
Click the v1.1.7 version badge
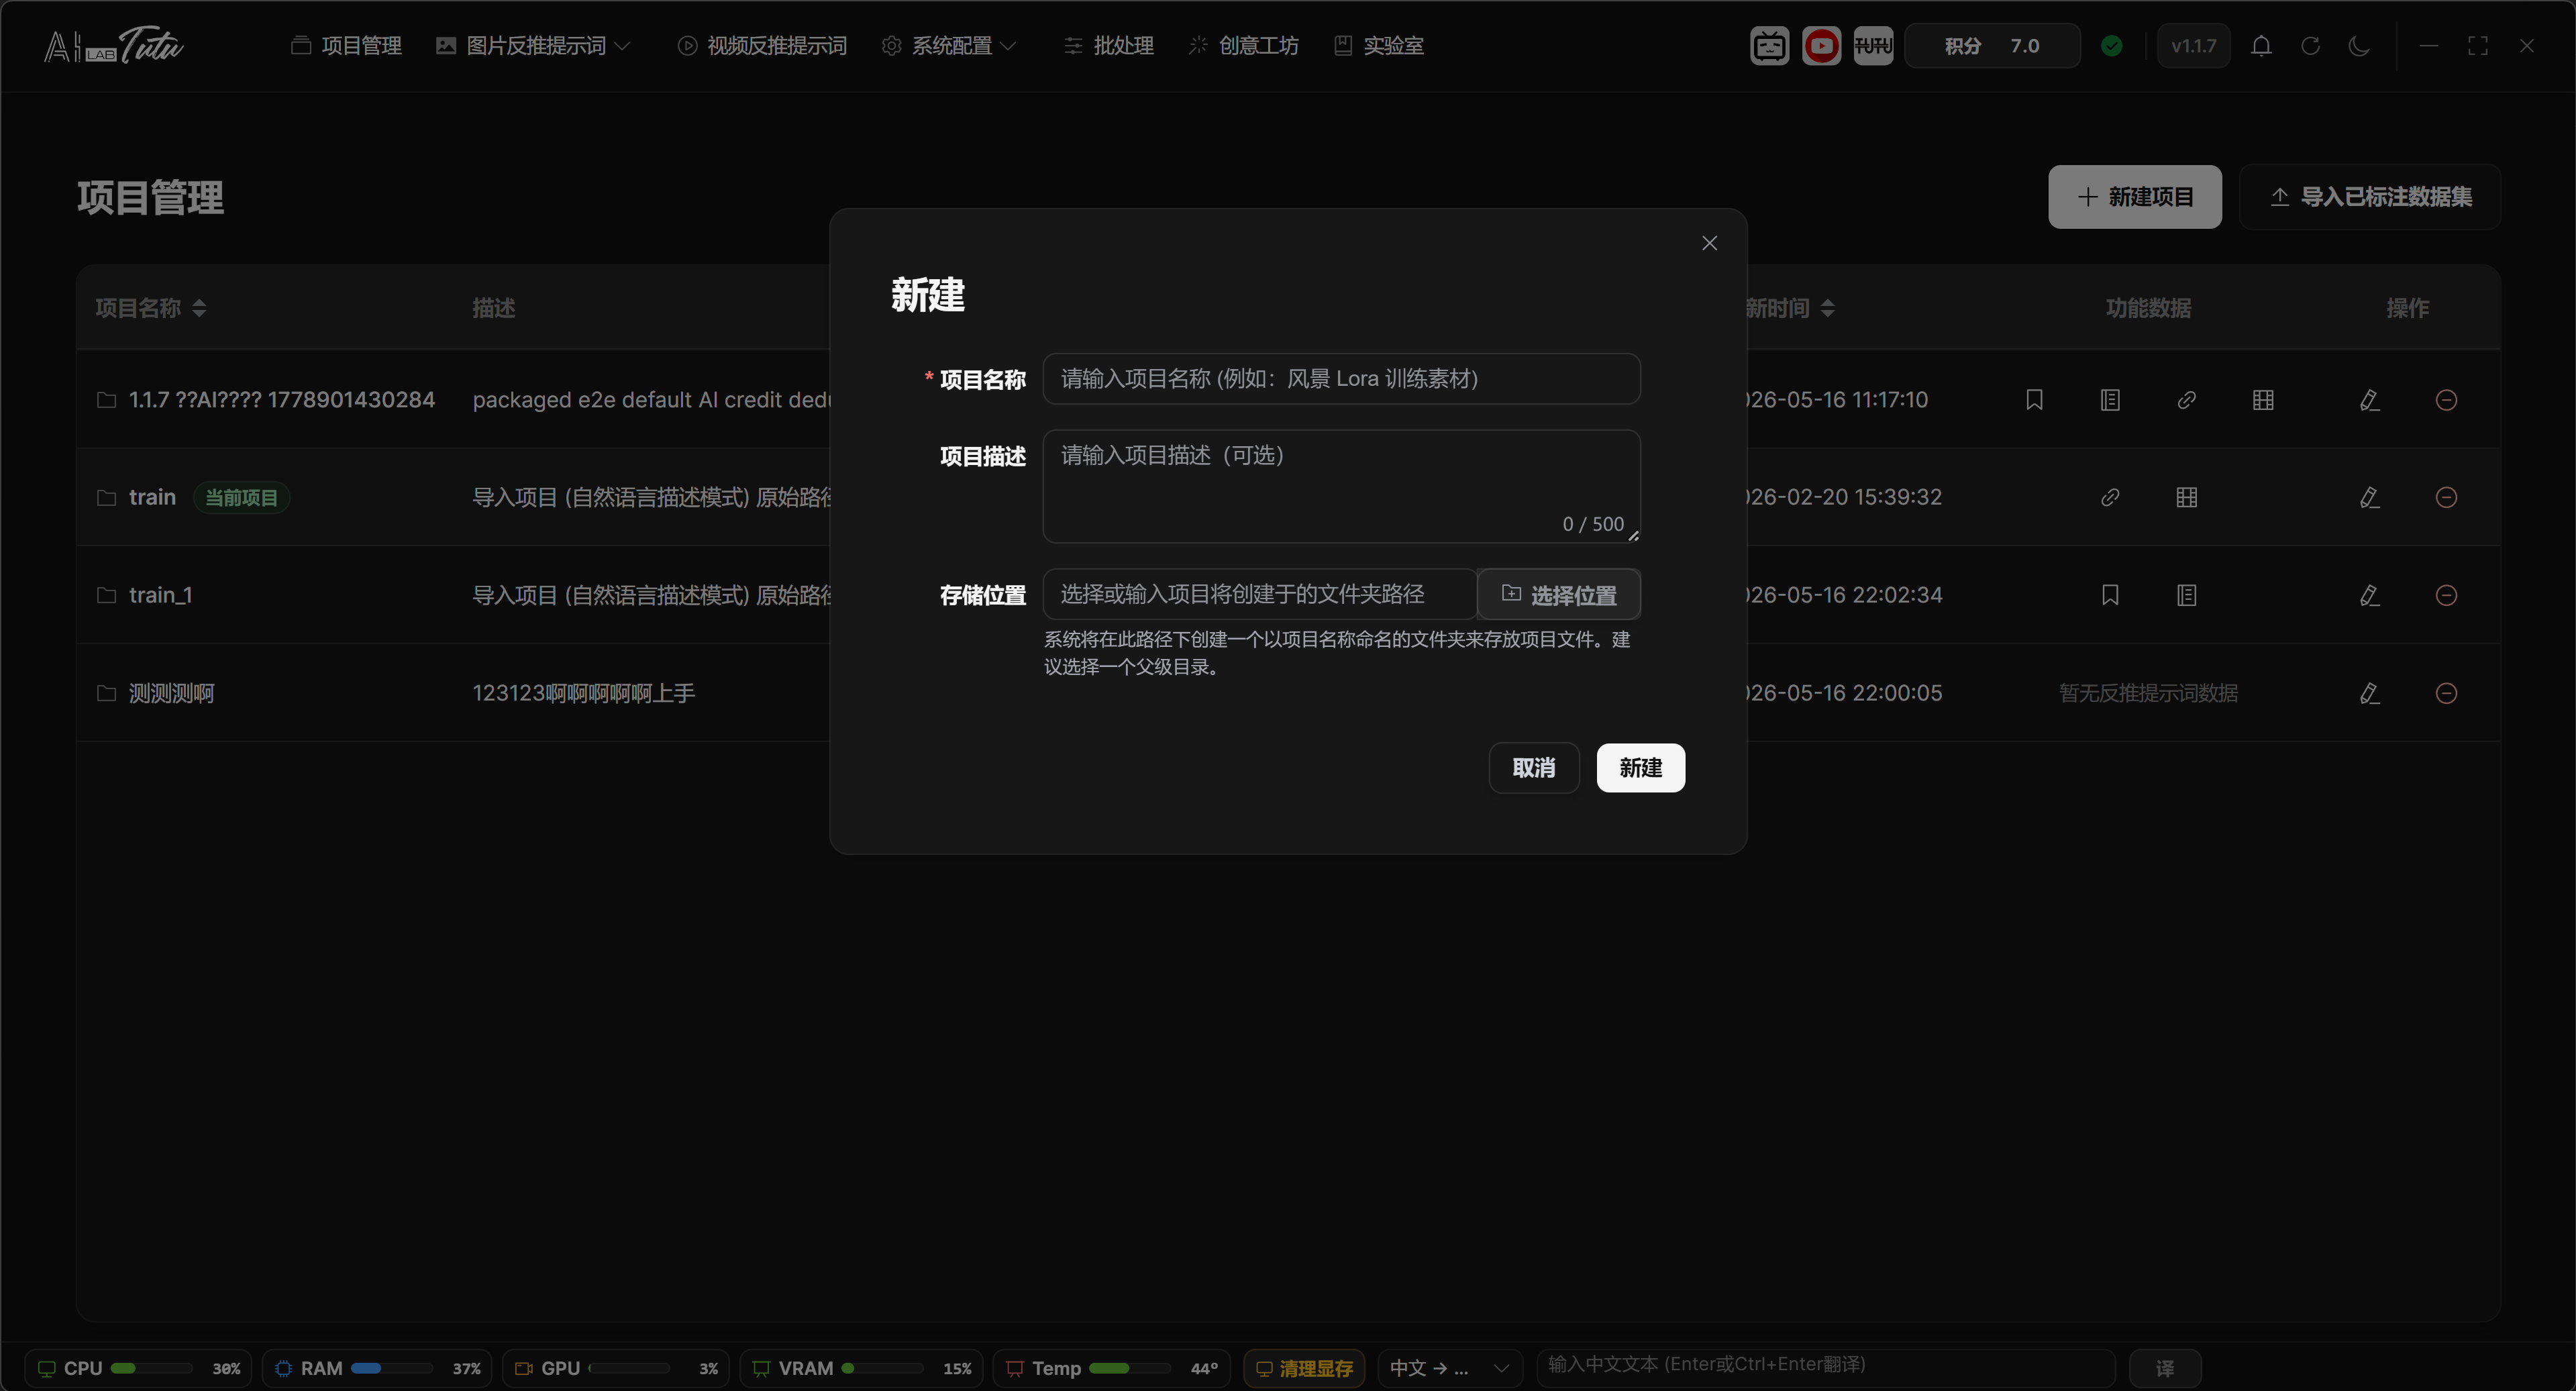coord(2193,46)
